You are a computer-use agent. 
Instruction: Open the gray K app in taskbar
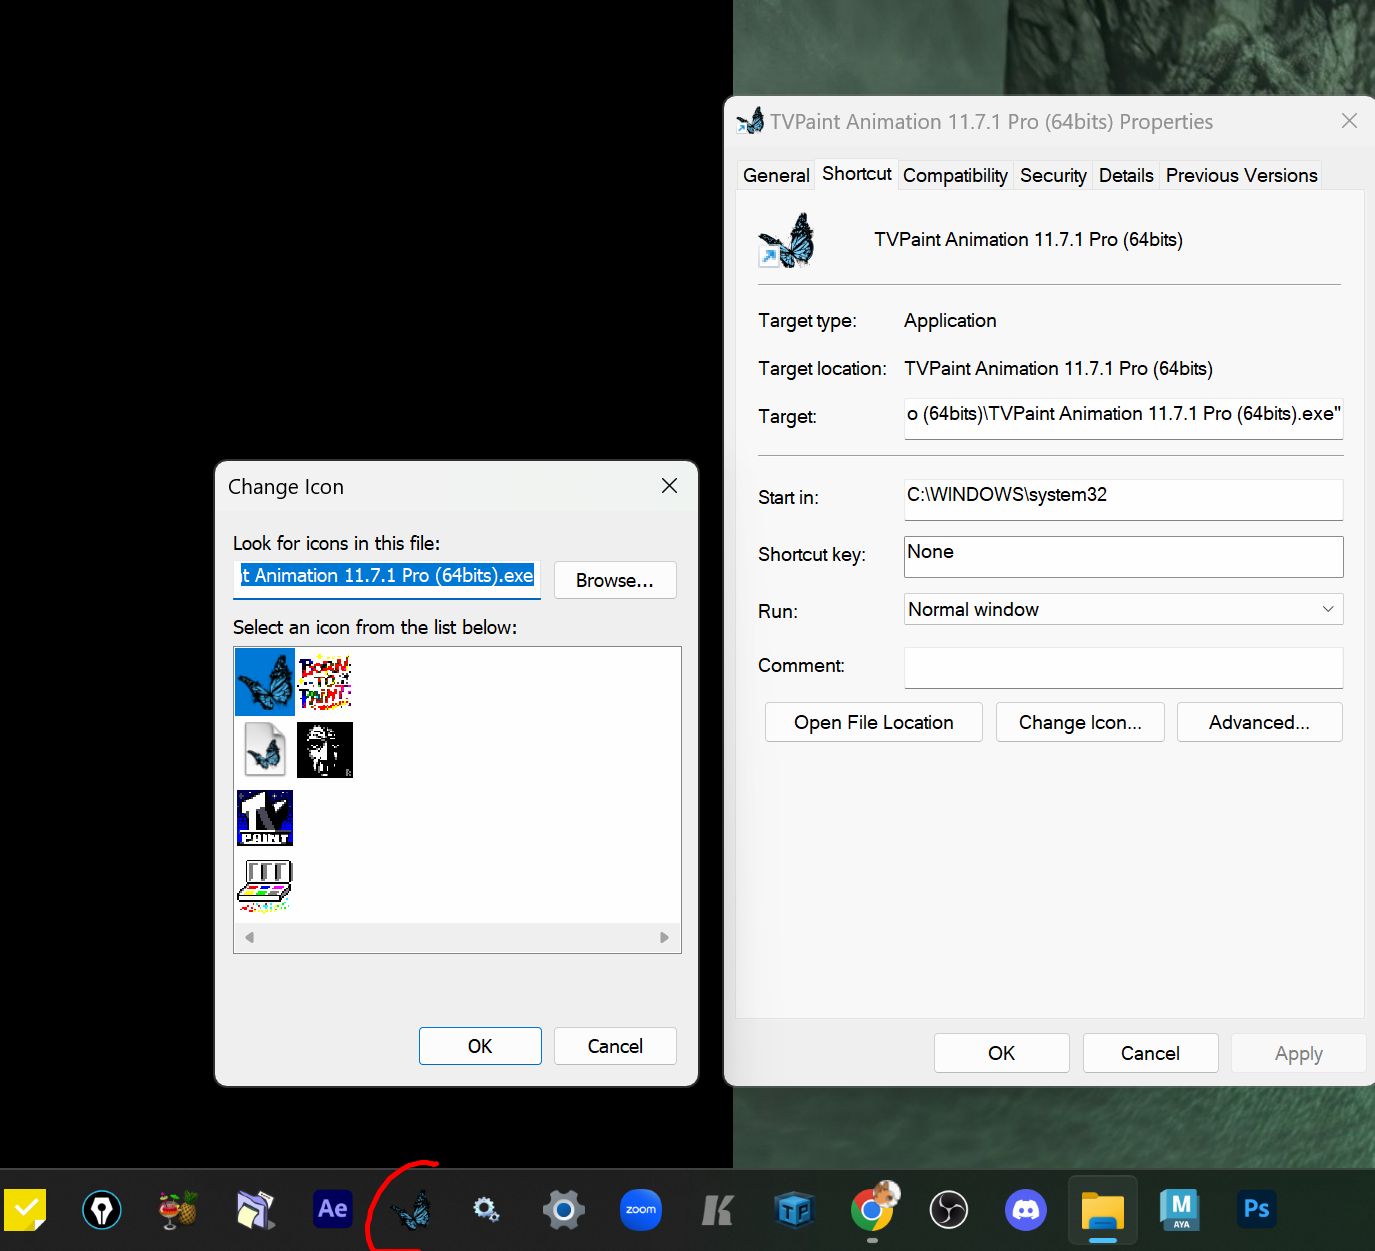(x=717, y=1210)
